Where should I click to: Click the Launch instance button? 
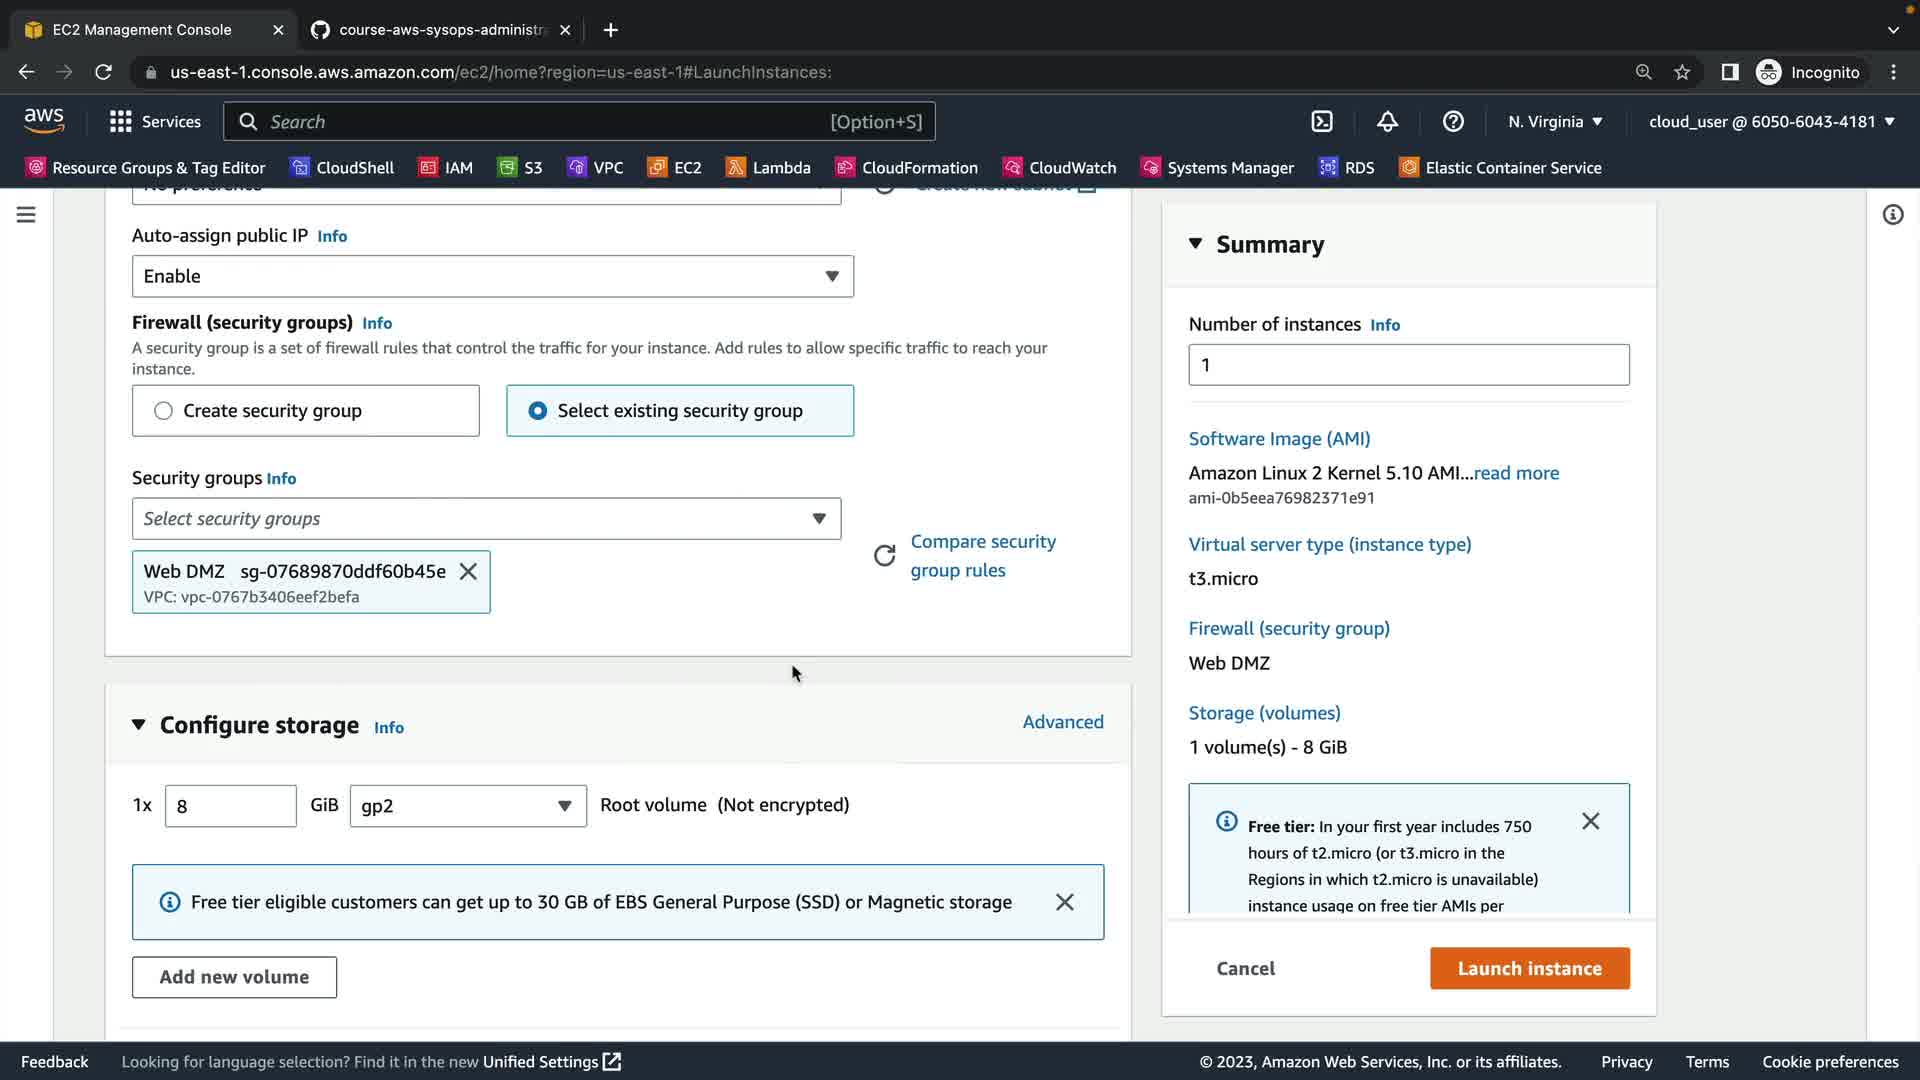click(1529, 968)
